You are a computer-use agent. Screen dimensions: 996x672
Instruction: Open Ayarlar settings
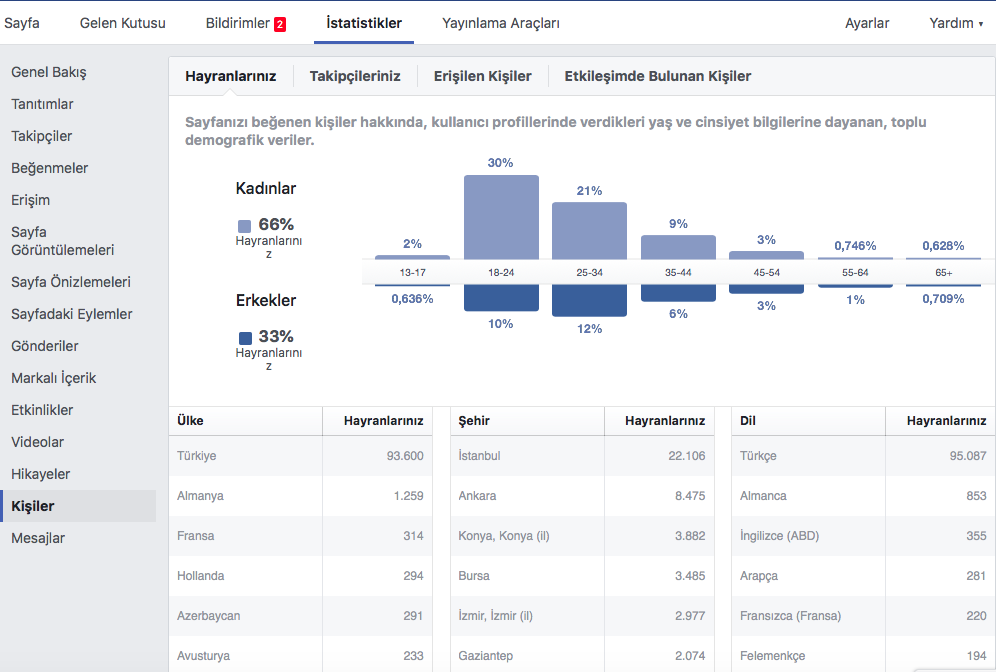click(867, 23)
